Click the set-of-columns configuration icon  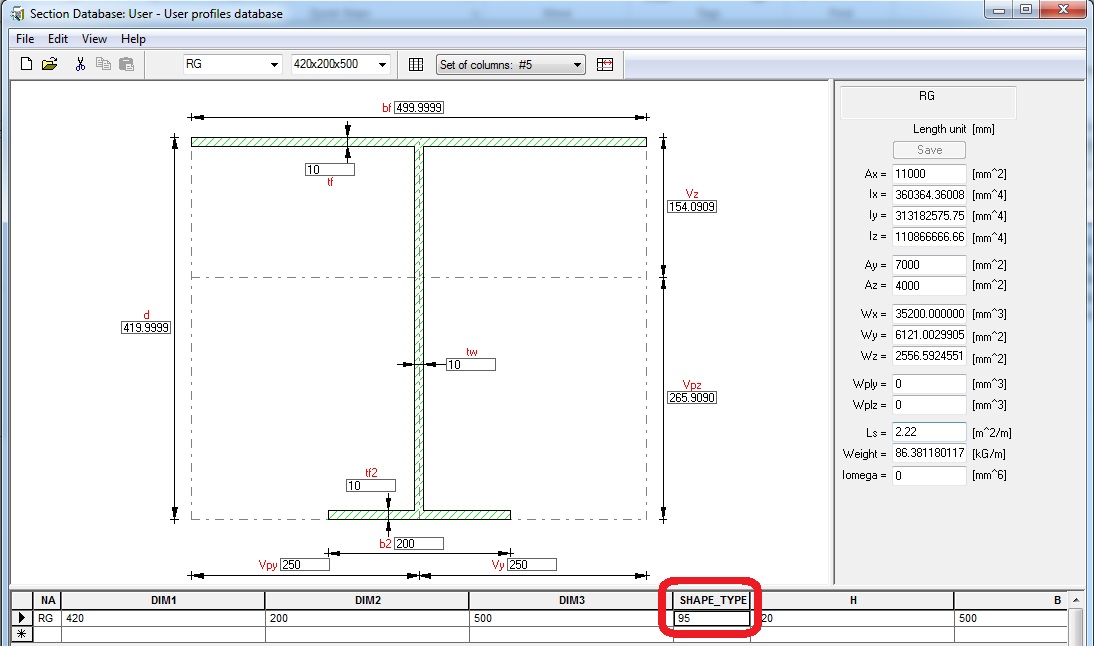(x=605, y=64)
